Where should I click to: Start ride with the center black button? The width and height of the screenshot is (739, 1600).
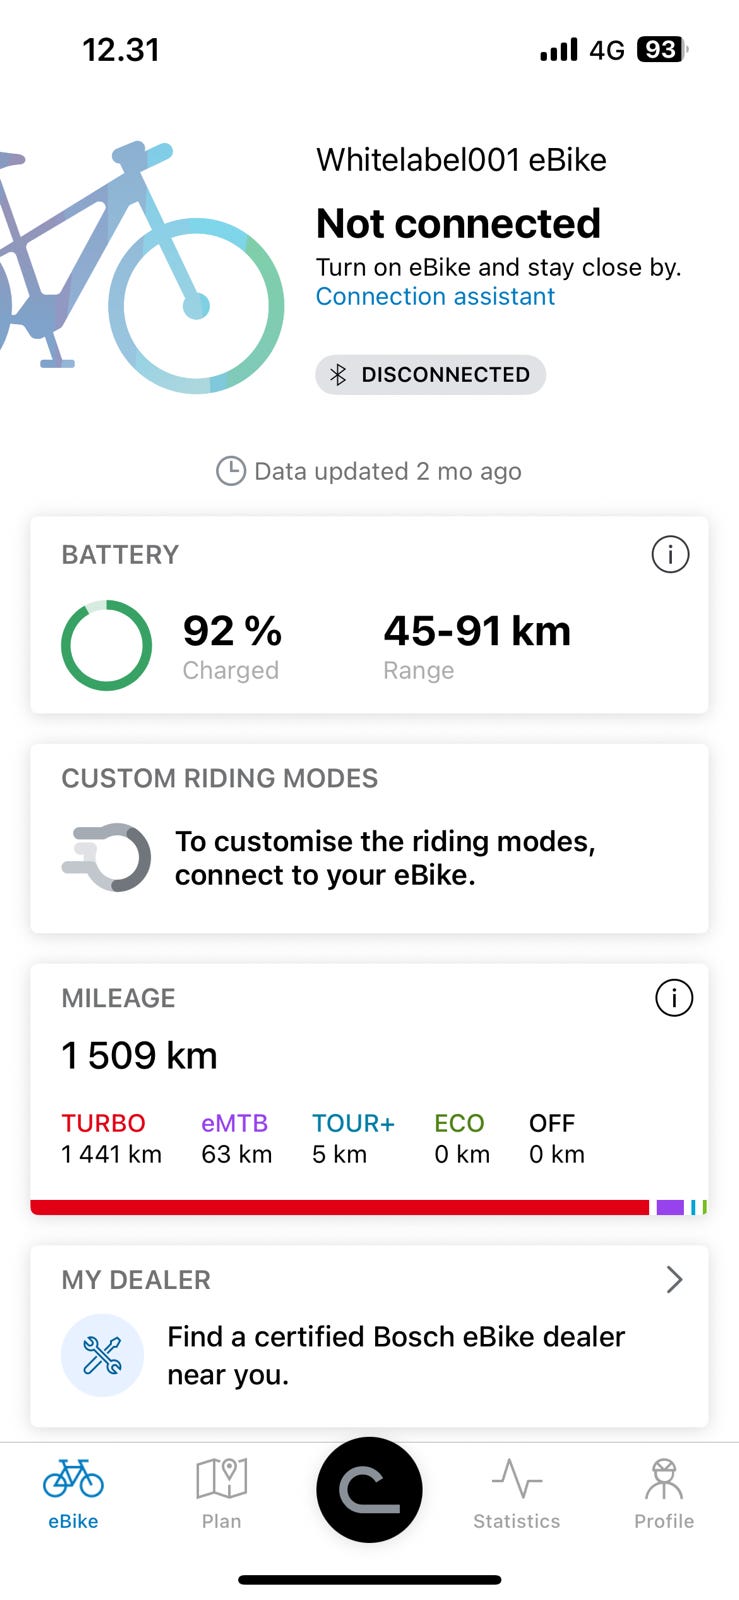(x=369, y=1490)
